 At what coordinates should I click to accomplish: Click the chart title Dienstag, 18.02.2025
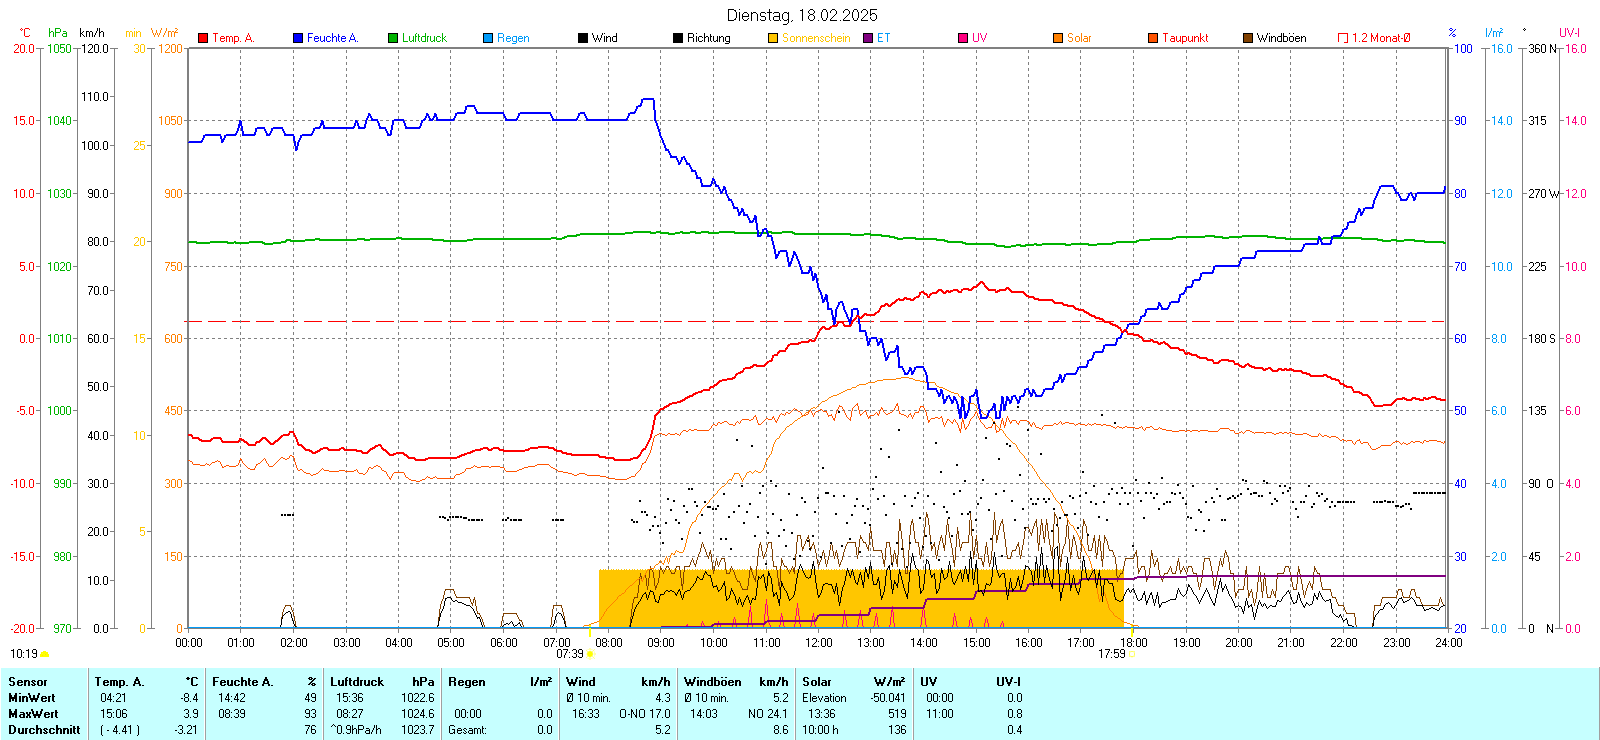pyautogui.click(x=802, y=15)
